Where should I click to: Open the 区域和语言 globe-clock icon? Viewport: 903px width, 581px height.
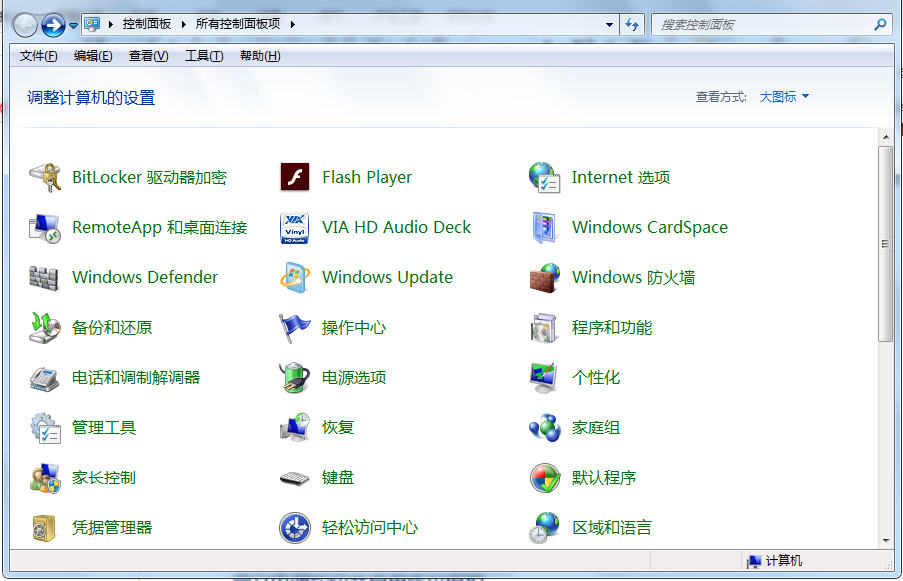tap(544, 528)
